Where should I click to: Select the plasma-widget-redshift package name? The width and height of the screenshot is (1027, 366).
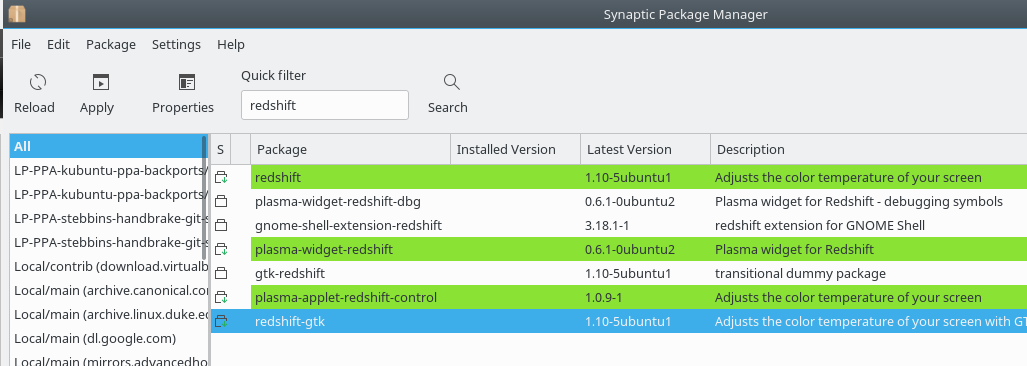(324, 249)
